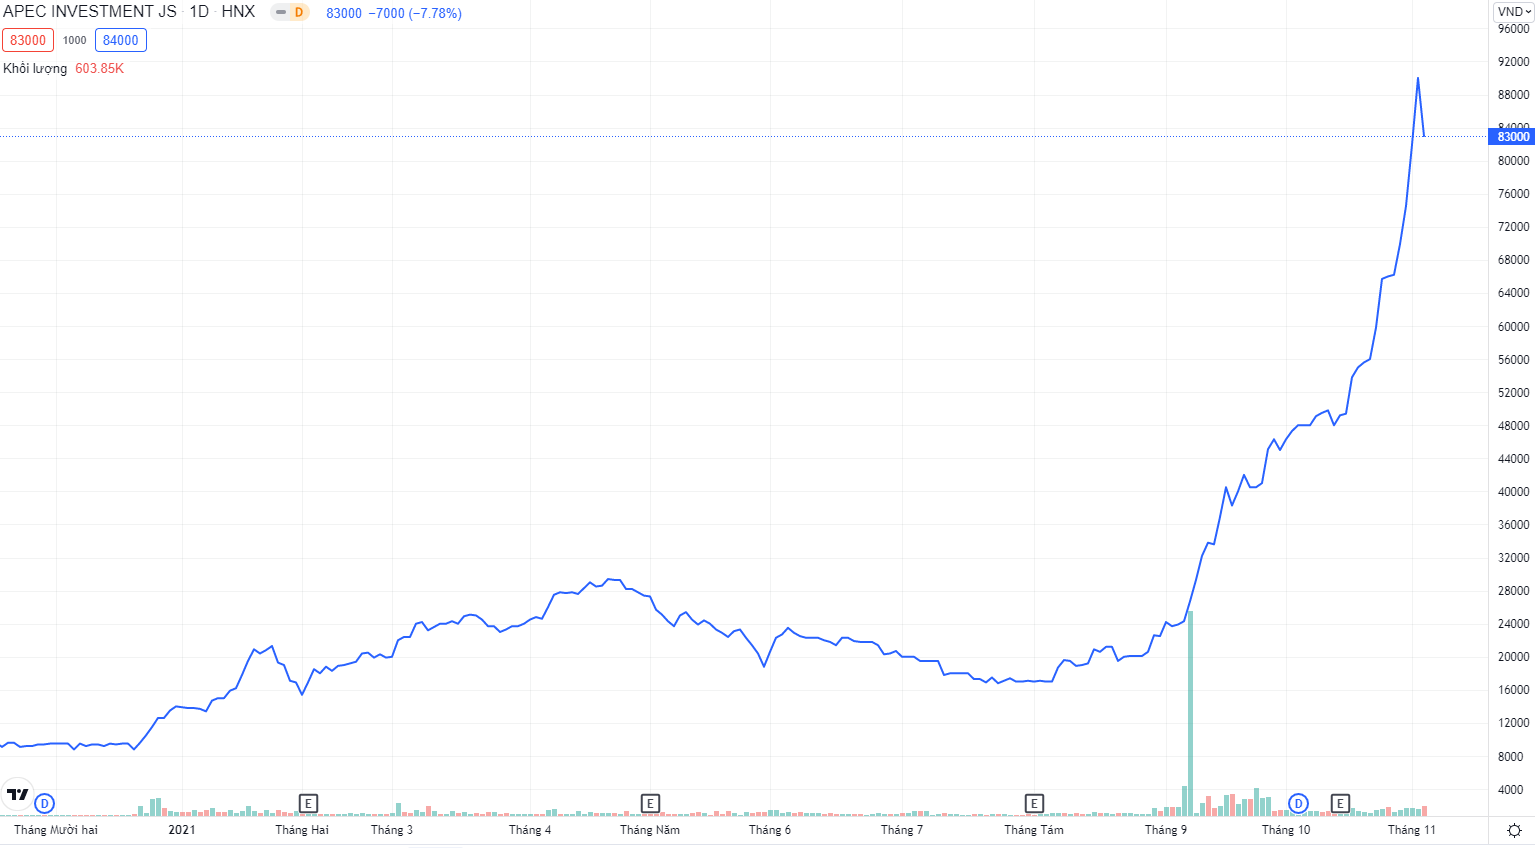Click Tháng 9 on the time axis
1535x848 pixels.
click(x=1166, y=830)
